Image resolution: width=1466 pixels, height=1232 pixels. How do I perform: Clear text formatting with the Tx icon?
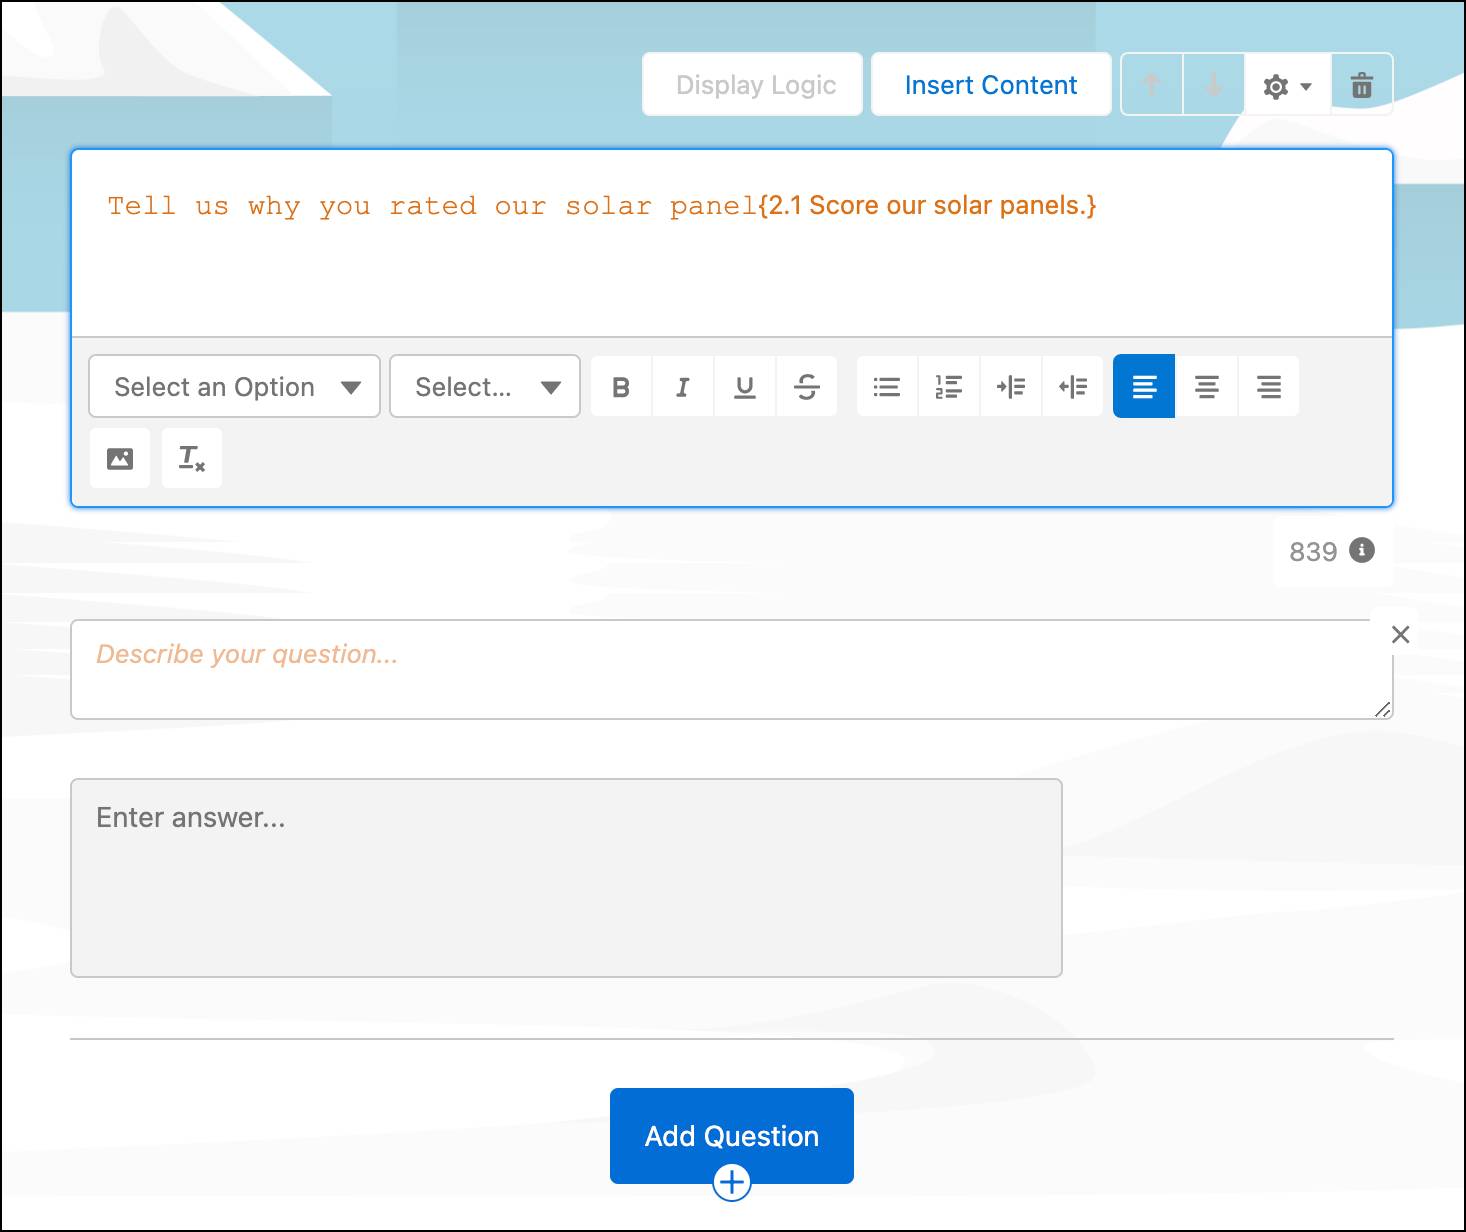pyautogui.click(x=191, y=458)
